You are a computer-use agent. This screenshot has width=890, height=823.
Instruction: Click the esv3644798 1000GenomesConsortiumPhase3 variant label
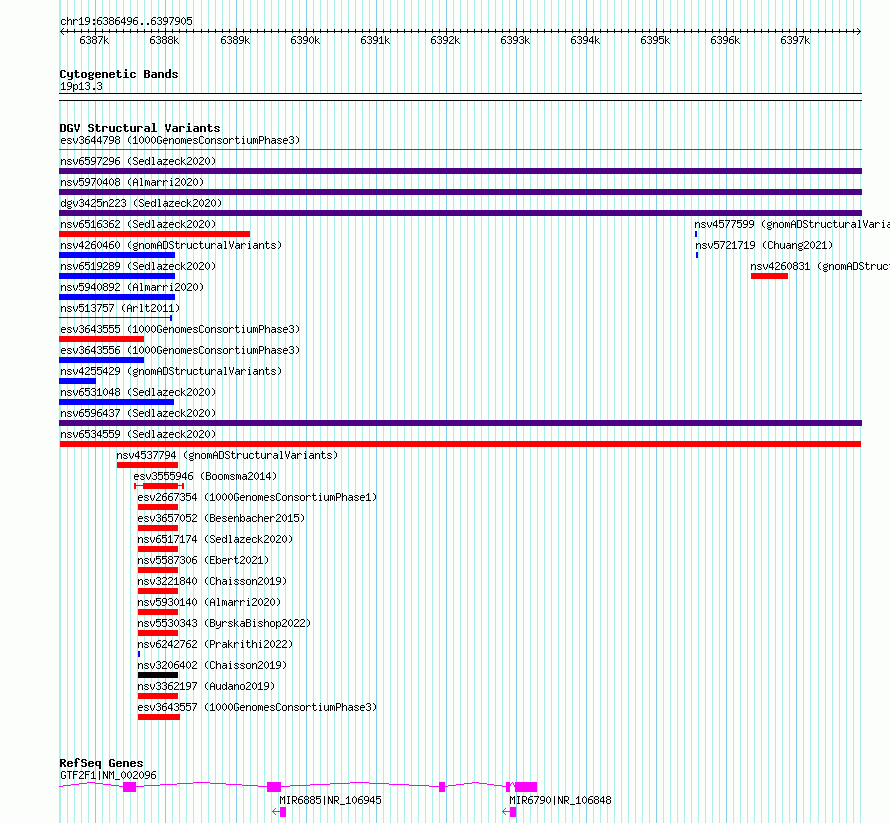tap(180, 140)
